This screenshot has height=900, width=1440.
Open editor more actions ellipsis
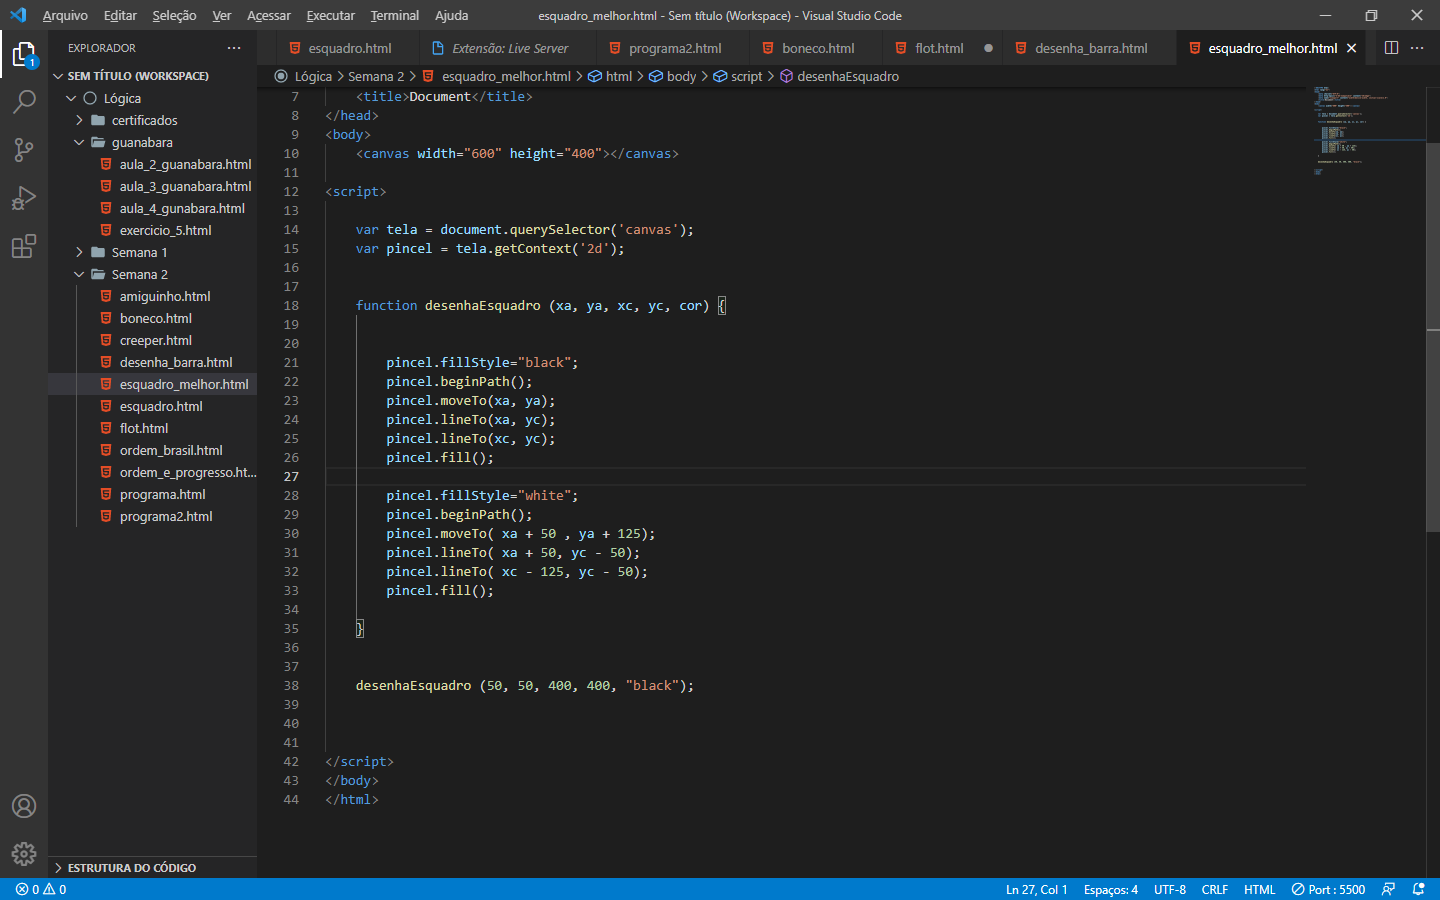tap(1417, 48)
